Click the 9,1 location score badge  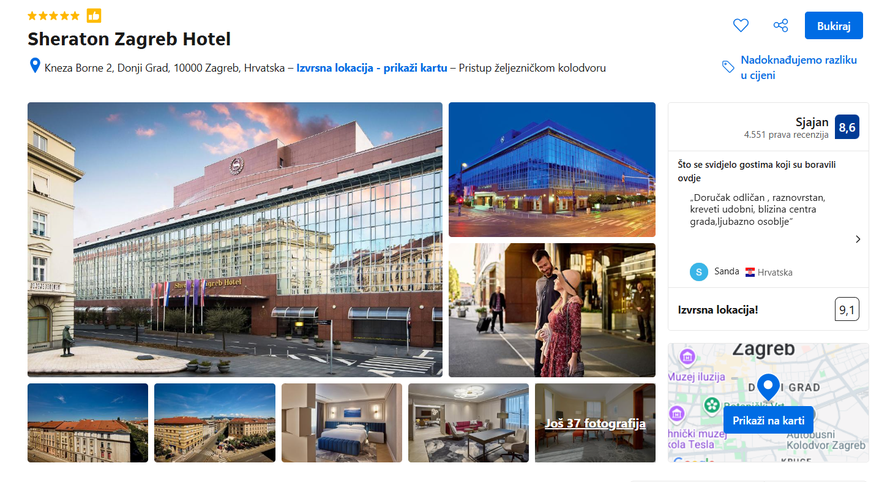click(x=847, y=309)
